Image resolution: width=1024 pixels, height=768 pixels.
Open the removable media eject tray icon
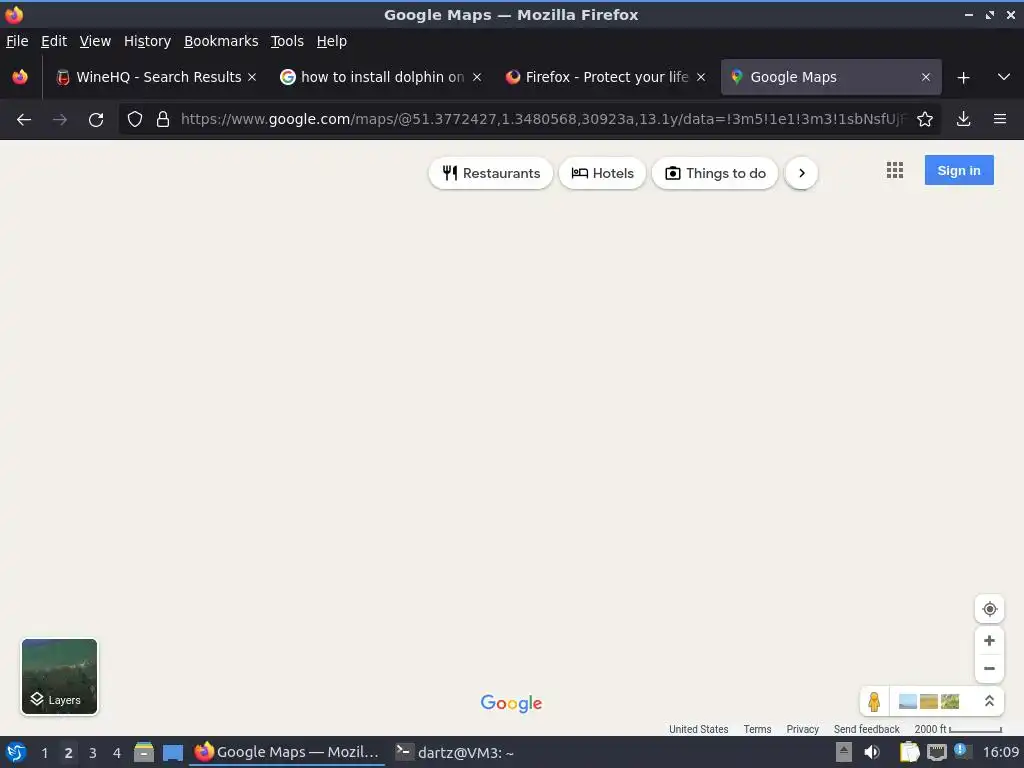[x=844, y=752]
